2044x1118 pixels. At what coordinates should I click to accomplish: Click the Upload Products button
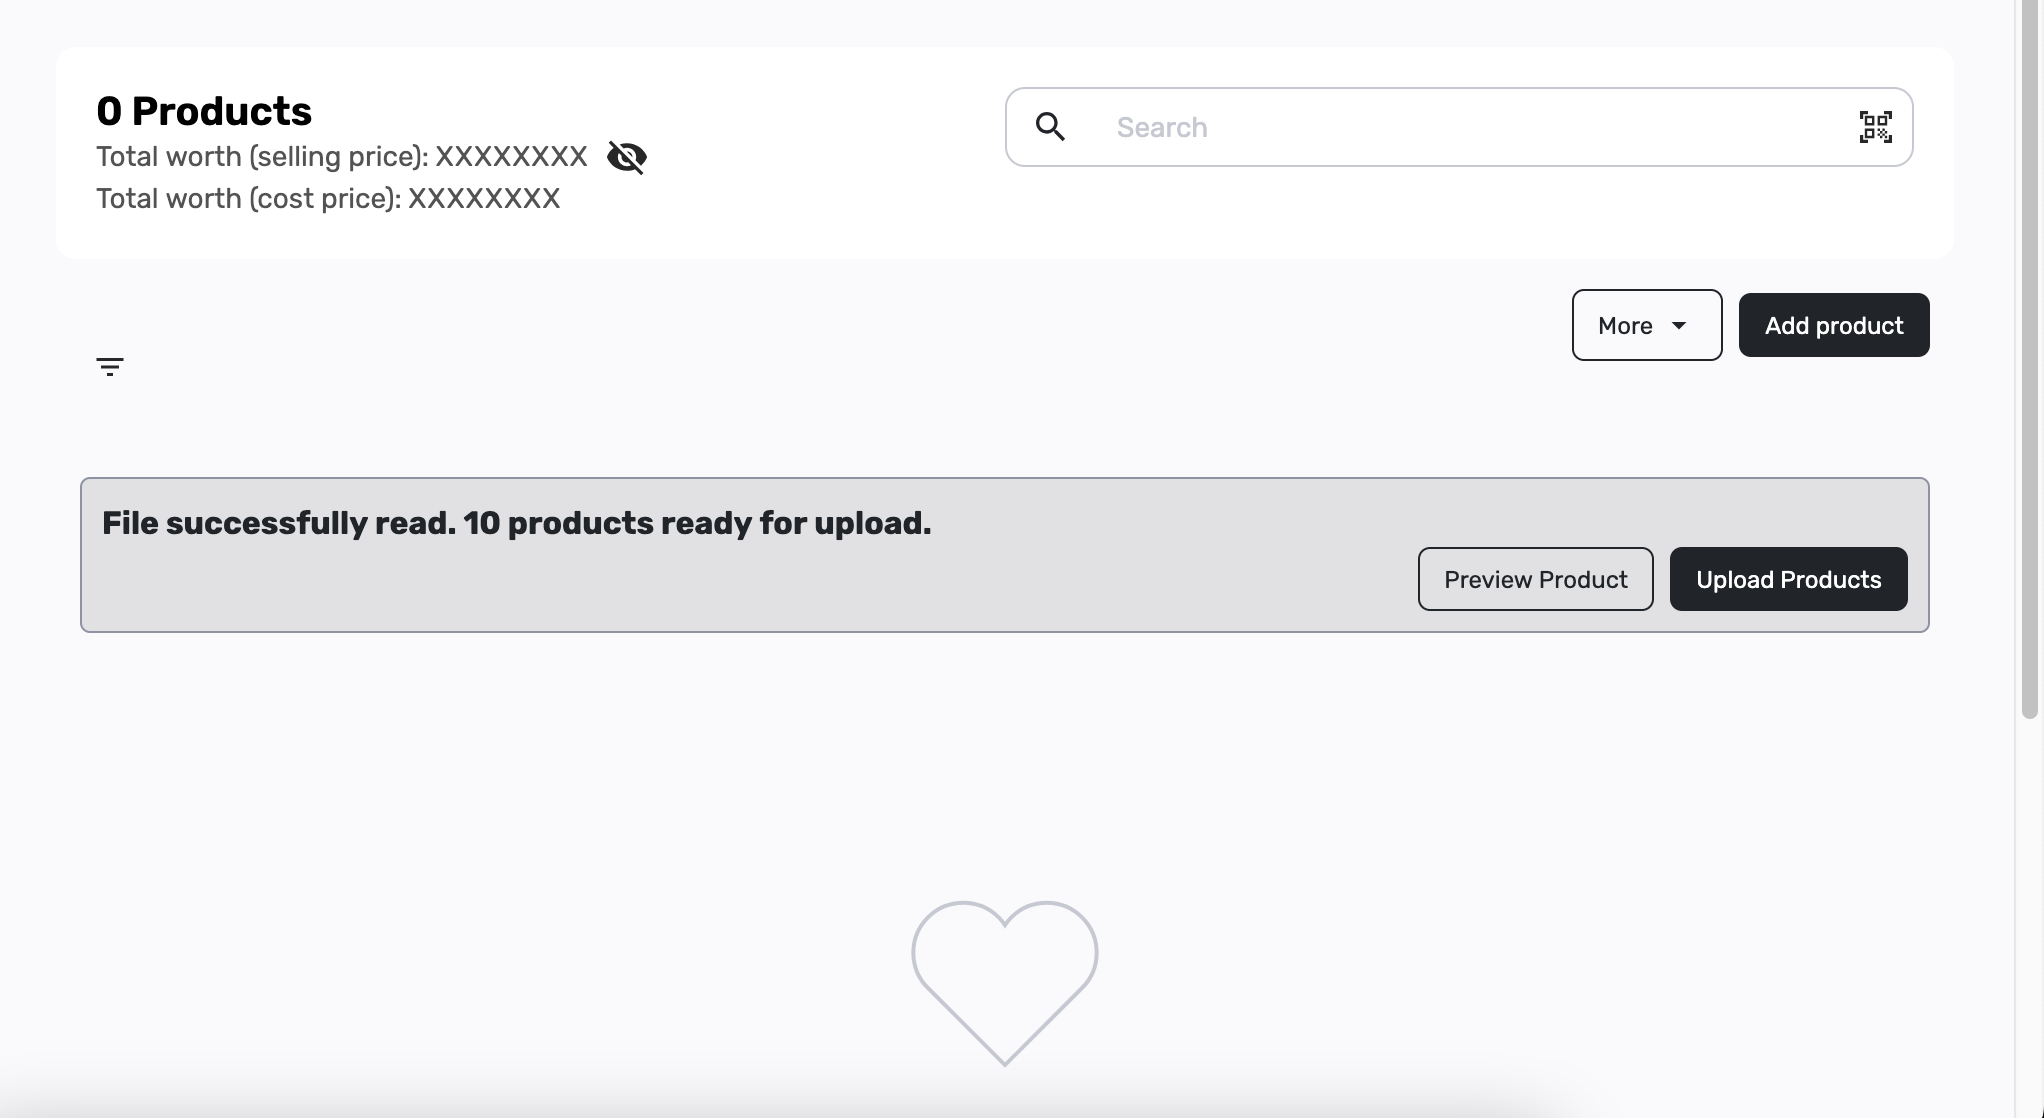[x=1788, y=579]
